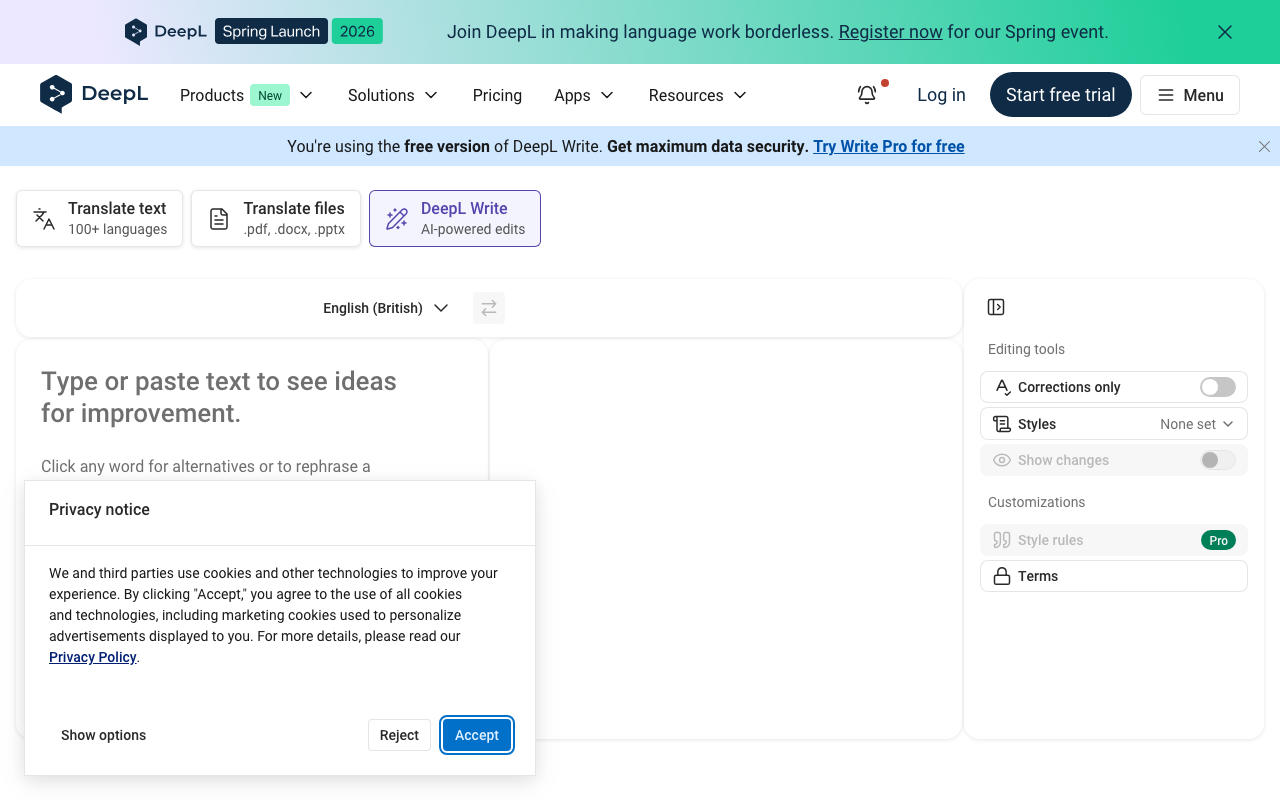Accept the privacy notice cookies
The image size is (1280, 800).
tap(476, 734)
